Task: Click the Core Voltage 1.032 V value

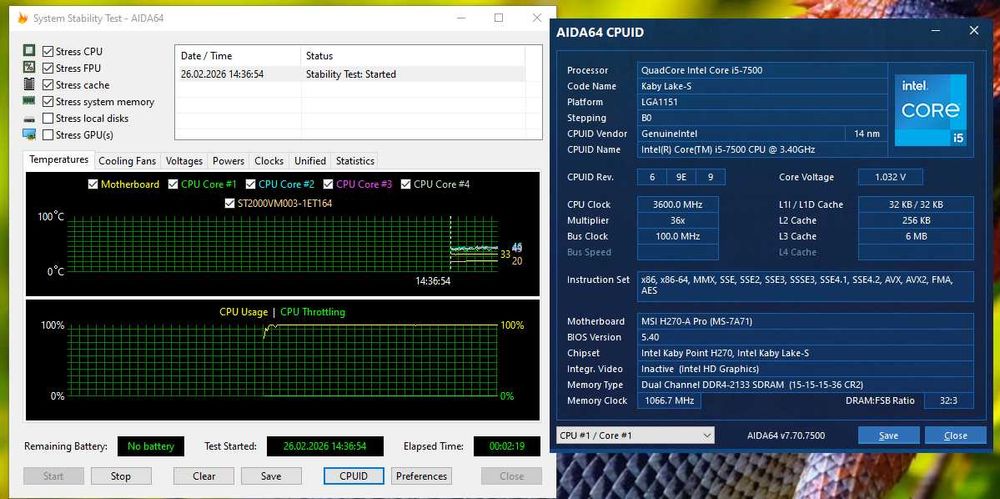Action: pyautogui.click(x=891, y=177)
